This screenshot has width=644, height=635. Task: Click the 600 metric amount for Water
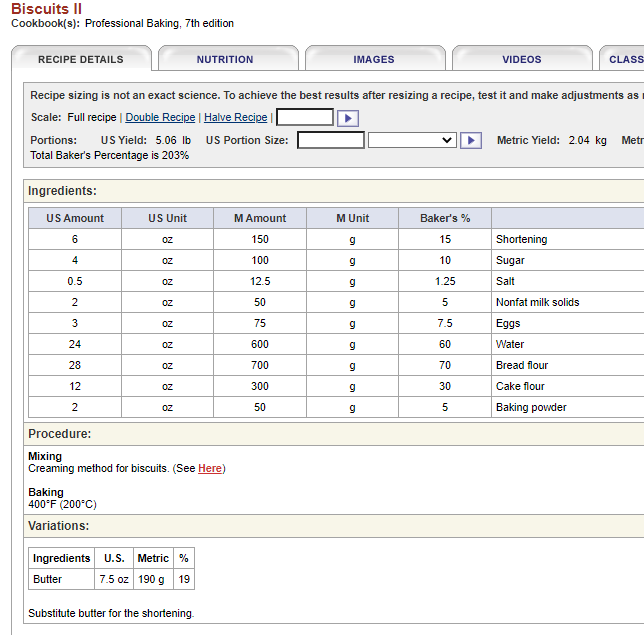pos(260,344)
